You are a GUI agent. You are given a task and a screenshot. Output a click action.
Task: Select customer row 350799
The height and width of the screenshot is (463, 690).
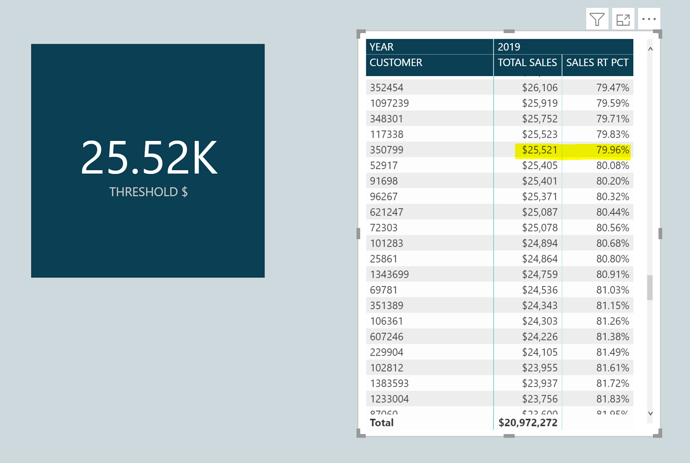point(499,150)
